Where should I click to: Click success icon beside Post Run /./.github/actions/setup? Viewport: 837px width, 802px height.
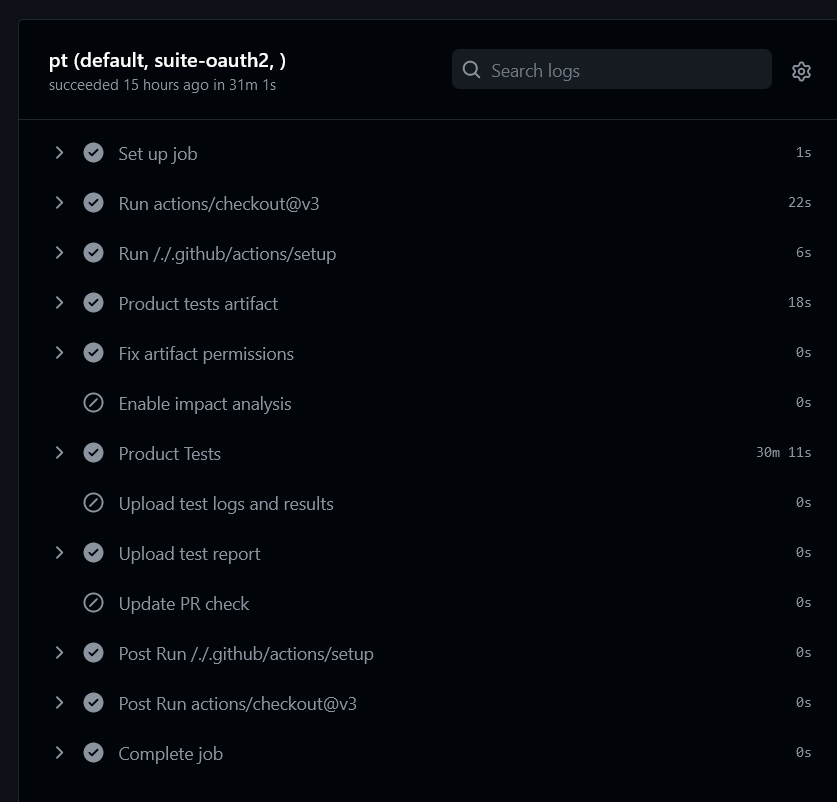click(93, 653)
